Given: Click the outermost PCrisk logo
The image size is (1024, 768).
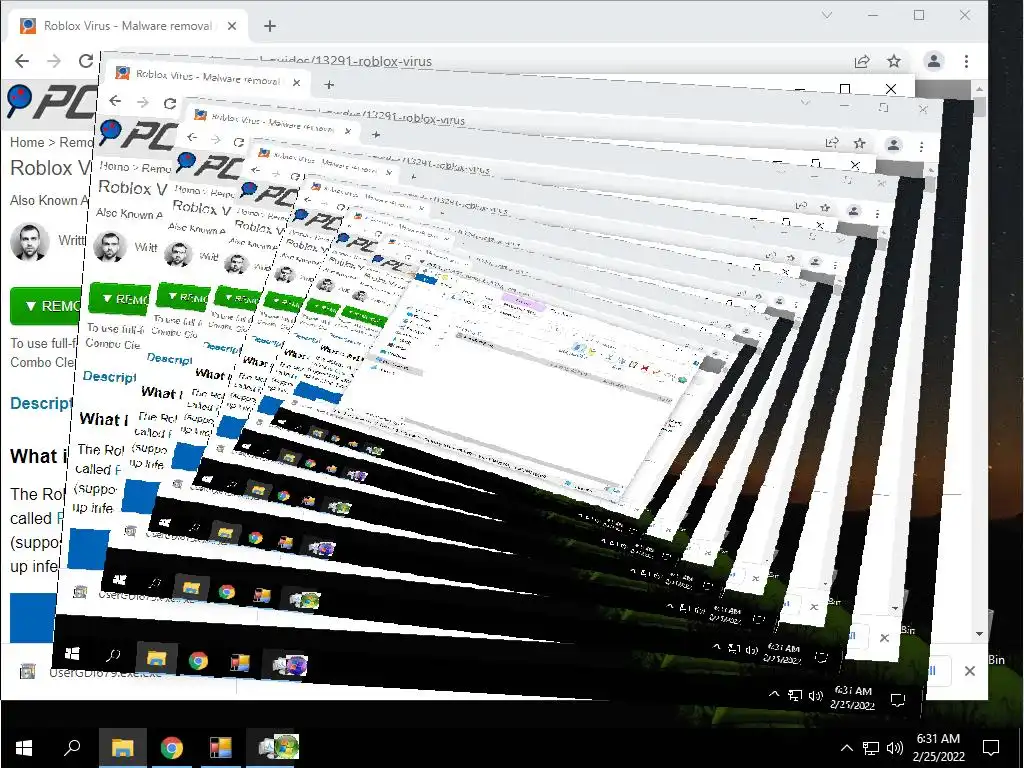Looking at the screenshot, I should click(52, 102).
